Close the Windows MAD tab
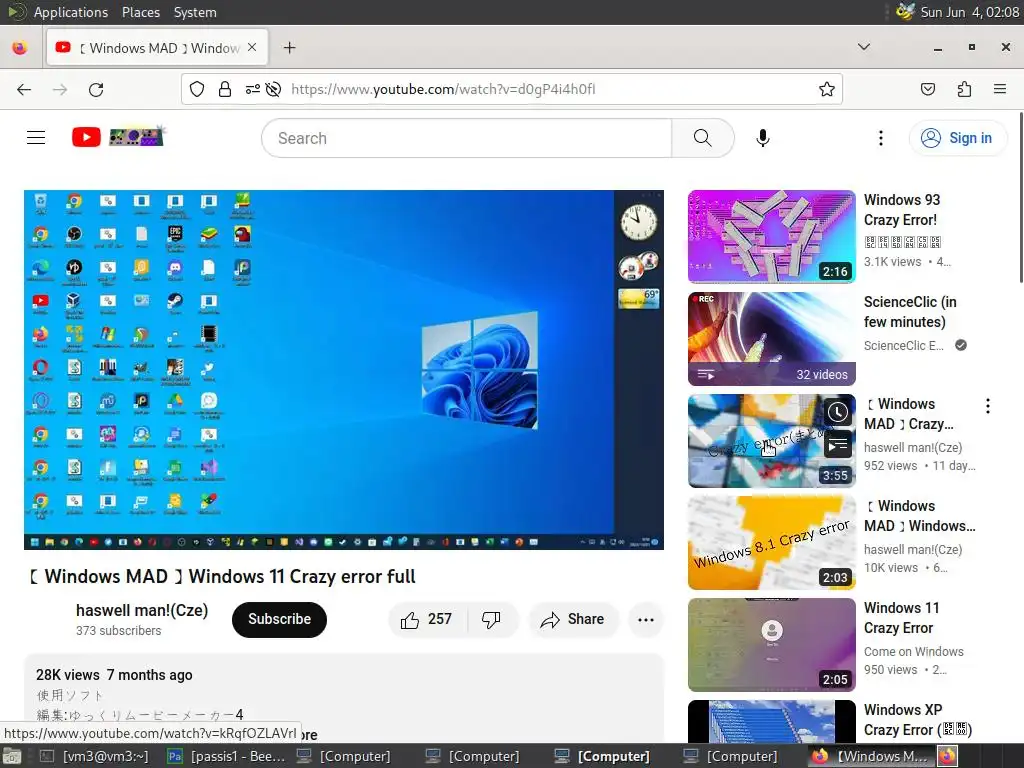 (x=252, y=48)
